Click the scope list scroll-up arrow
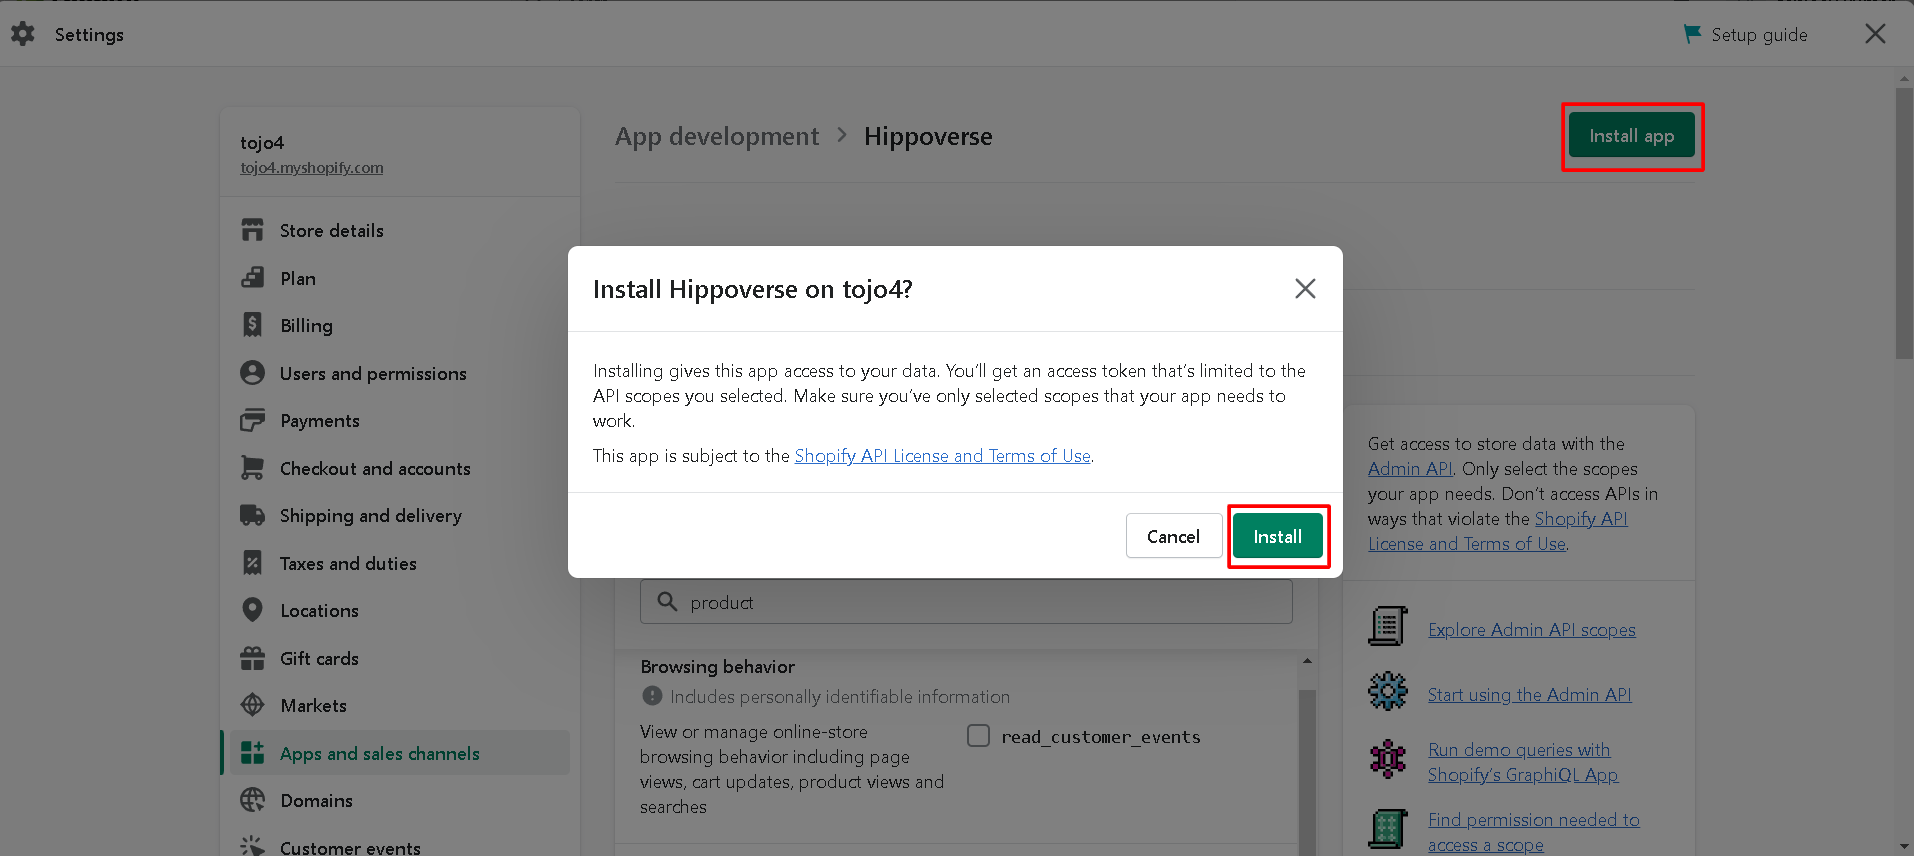The height and width of the screenshot is (856, 1914). 1307,661
